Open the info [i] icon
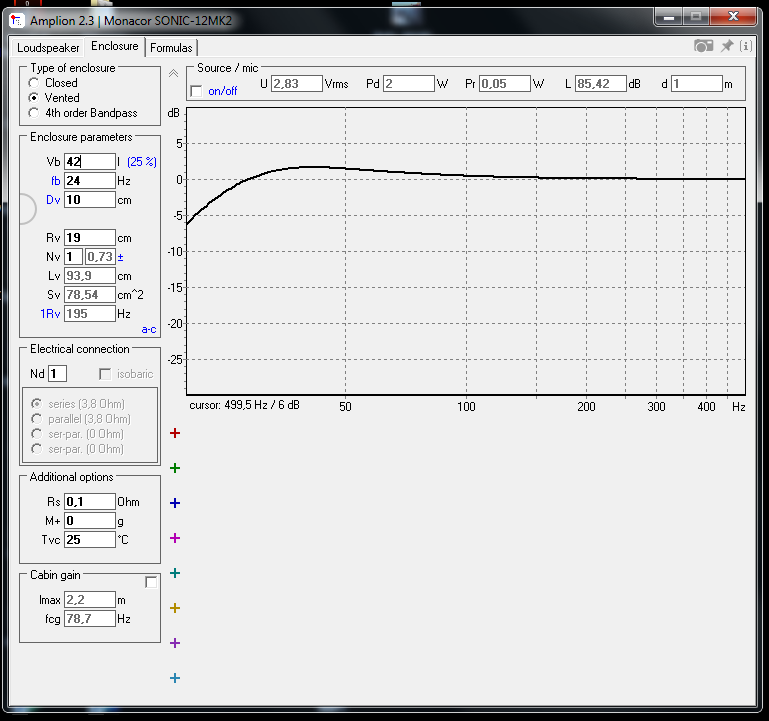Viewport: 769px width, 721px height. click(x=746, y=46)
